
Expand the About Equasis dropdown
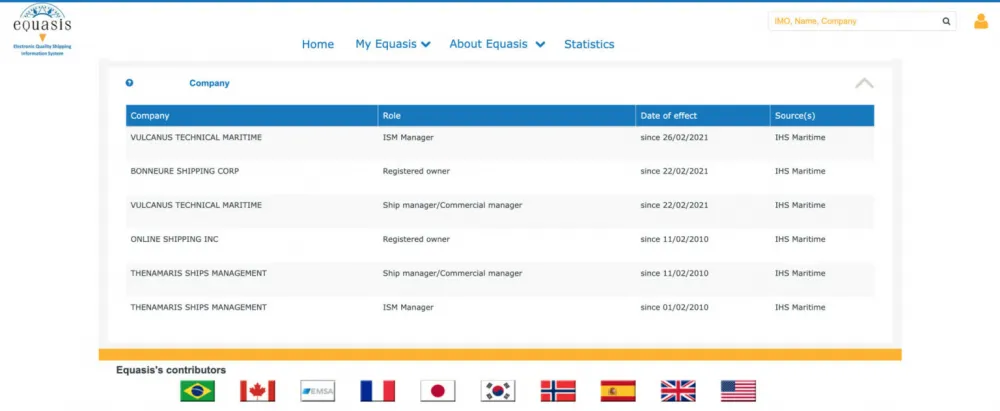(497, 44)
